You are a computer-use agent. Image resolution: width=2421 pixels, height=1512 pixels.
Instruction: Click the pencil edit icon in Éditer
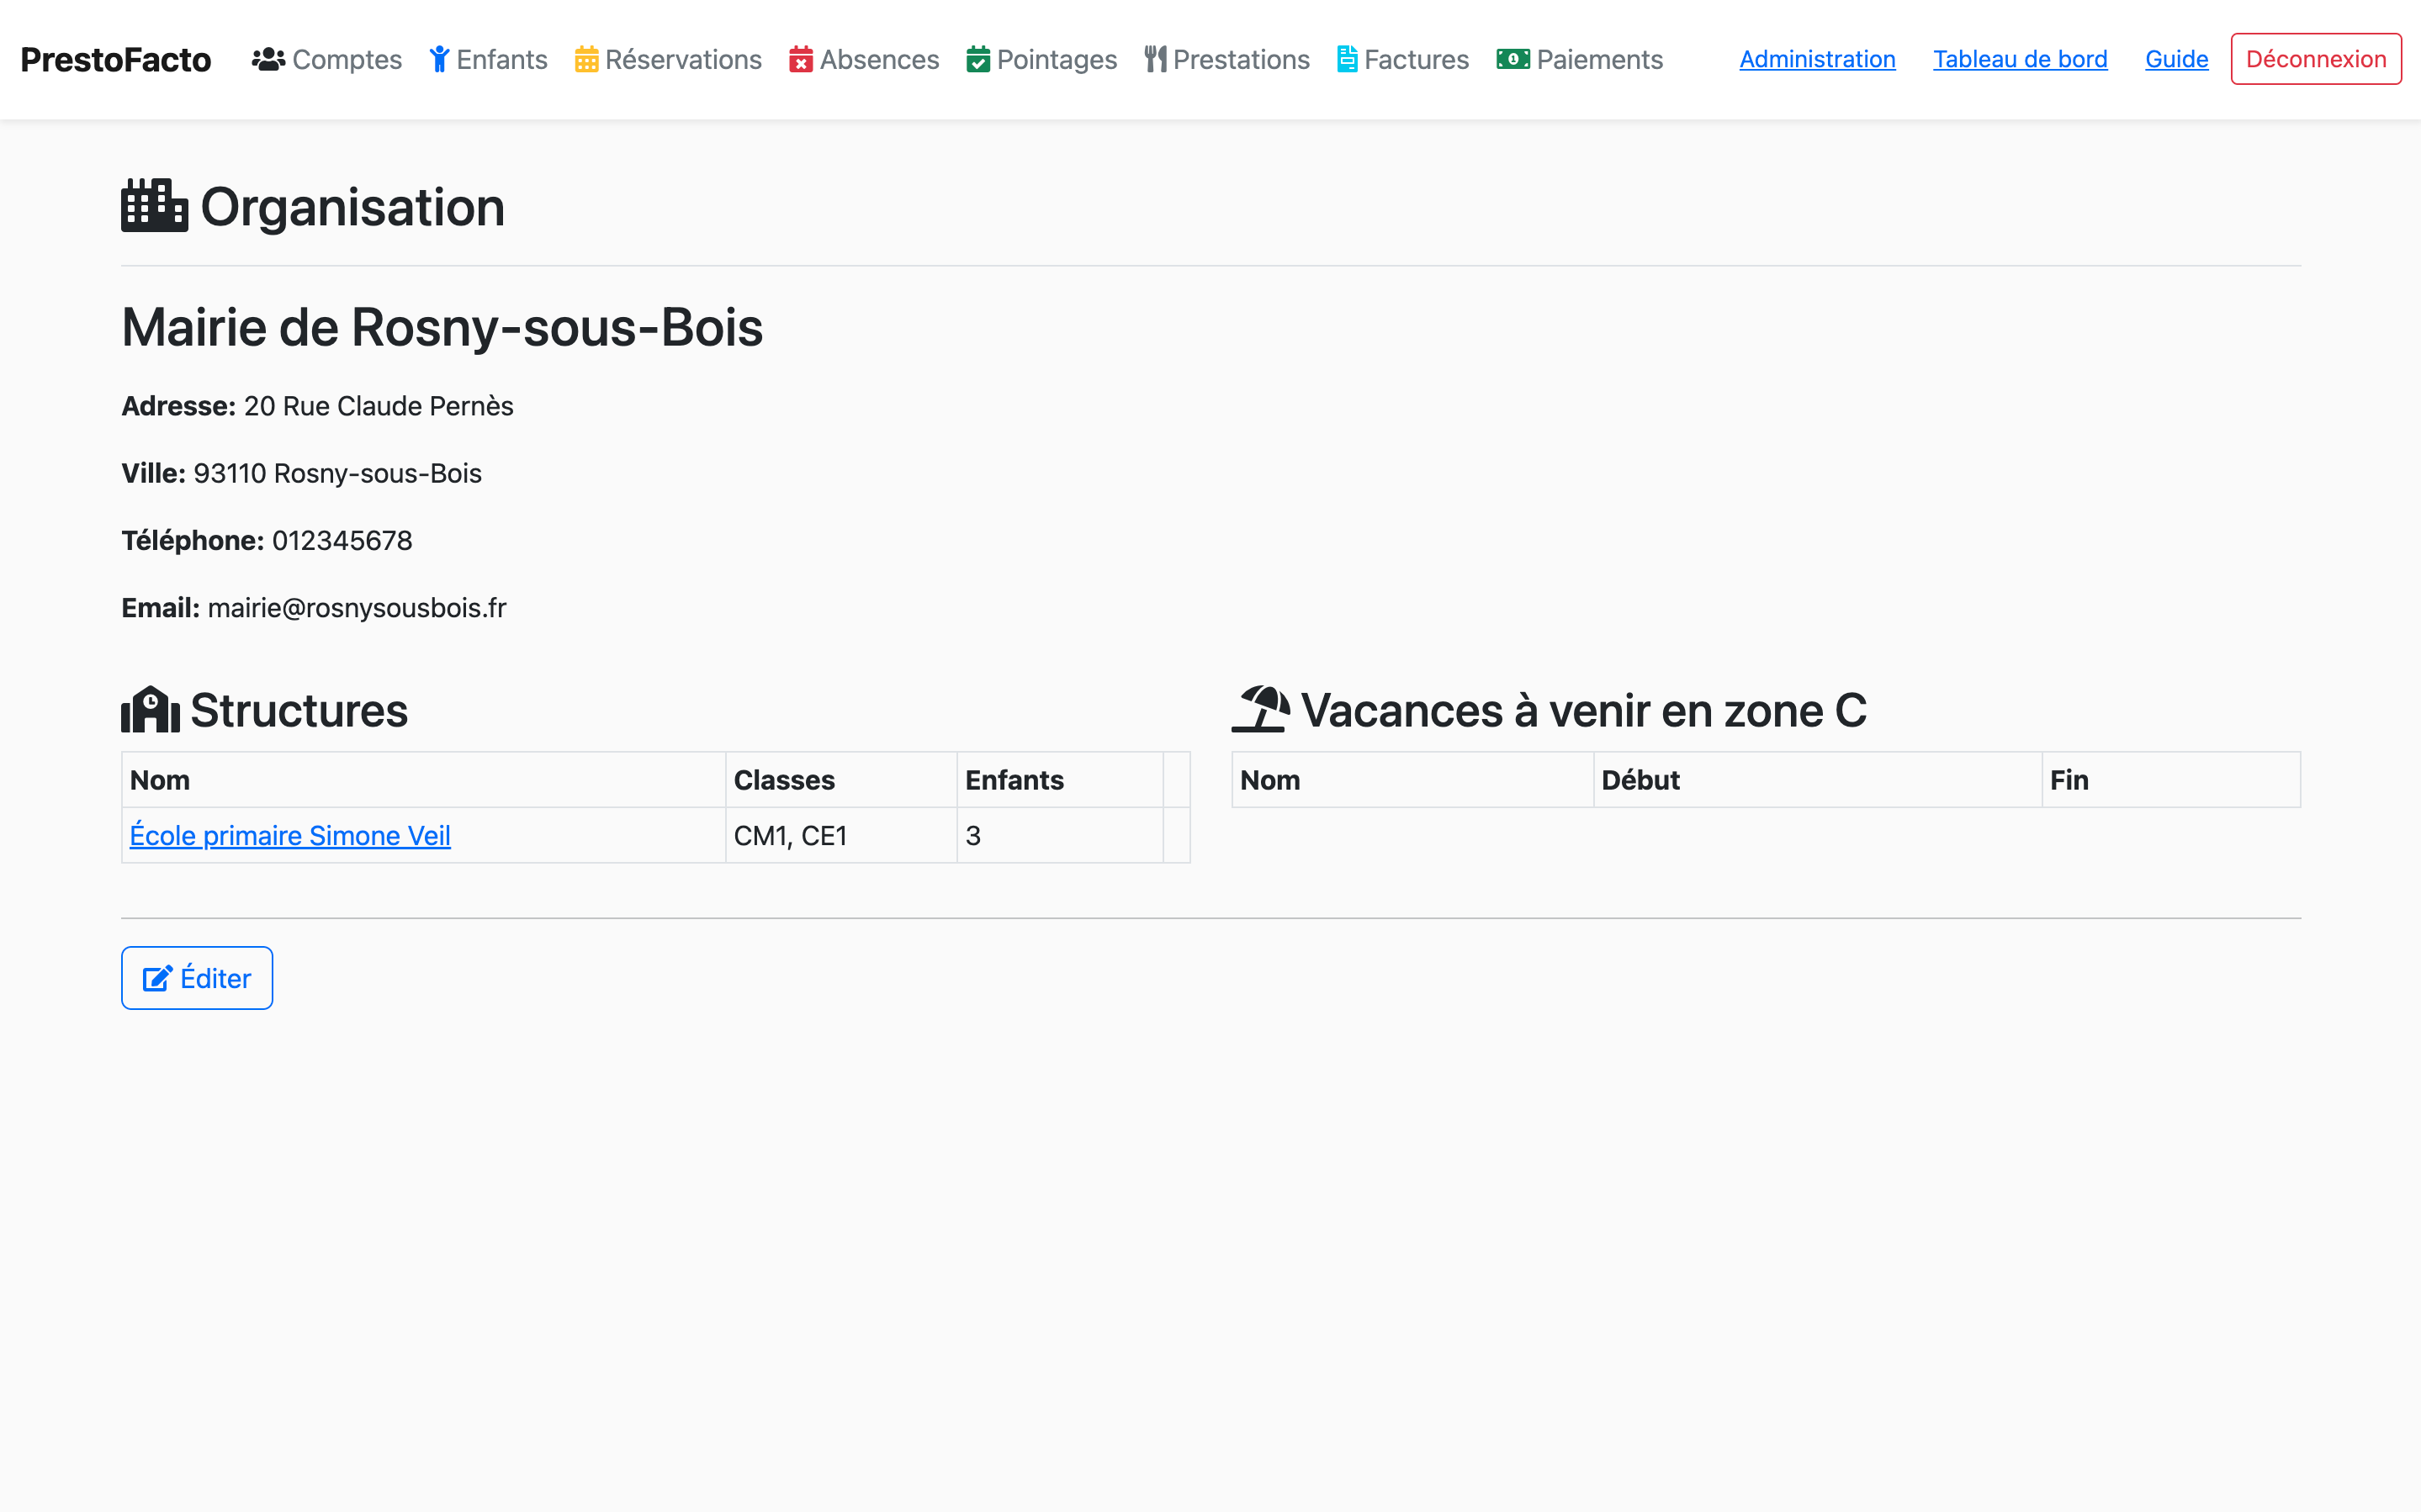click(157, 978)
